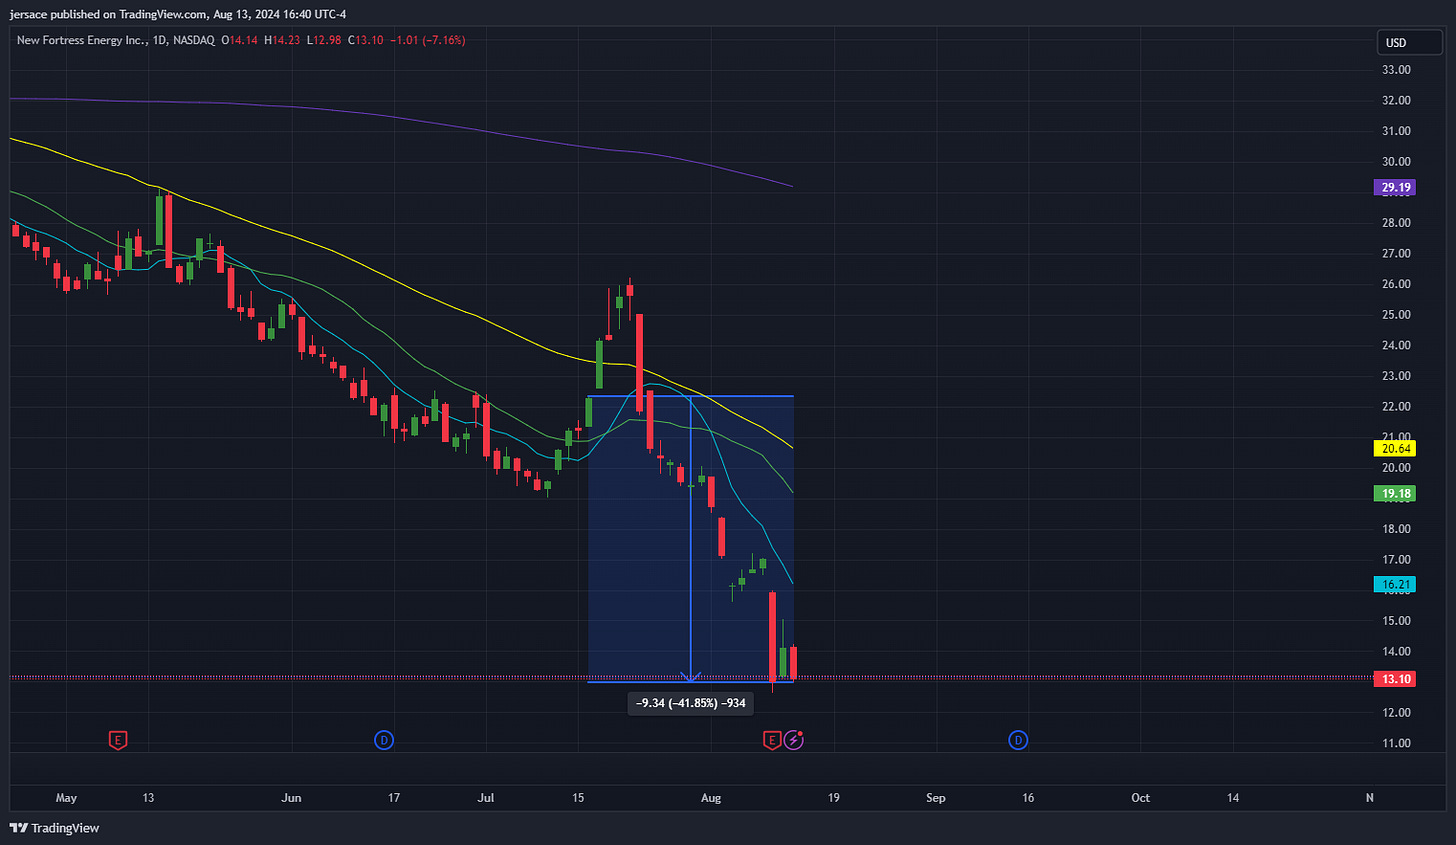1456x845 pixels.
Task: Click the open value O14.14 in the legend
Action: click(240, 40)
